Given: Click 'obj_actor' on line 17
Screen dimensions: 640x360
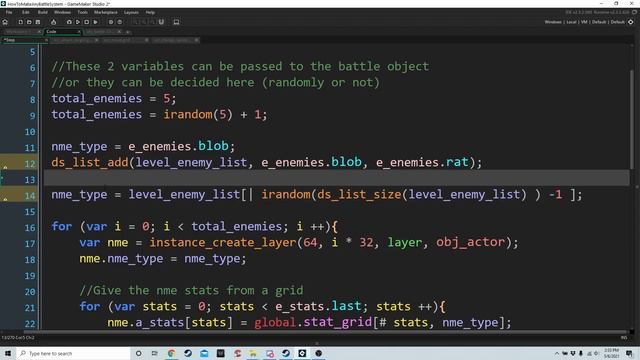Looking at the screenshot, I should click(x=470, y=242).
